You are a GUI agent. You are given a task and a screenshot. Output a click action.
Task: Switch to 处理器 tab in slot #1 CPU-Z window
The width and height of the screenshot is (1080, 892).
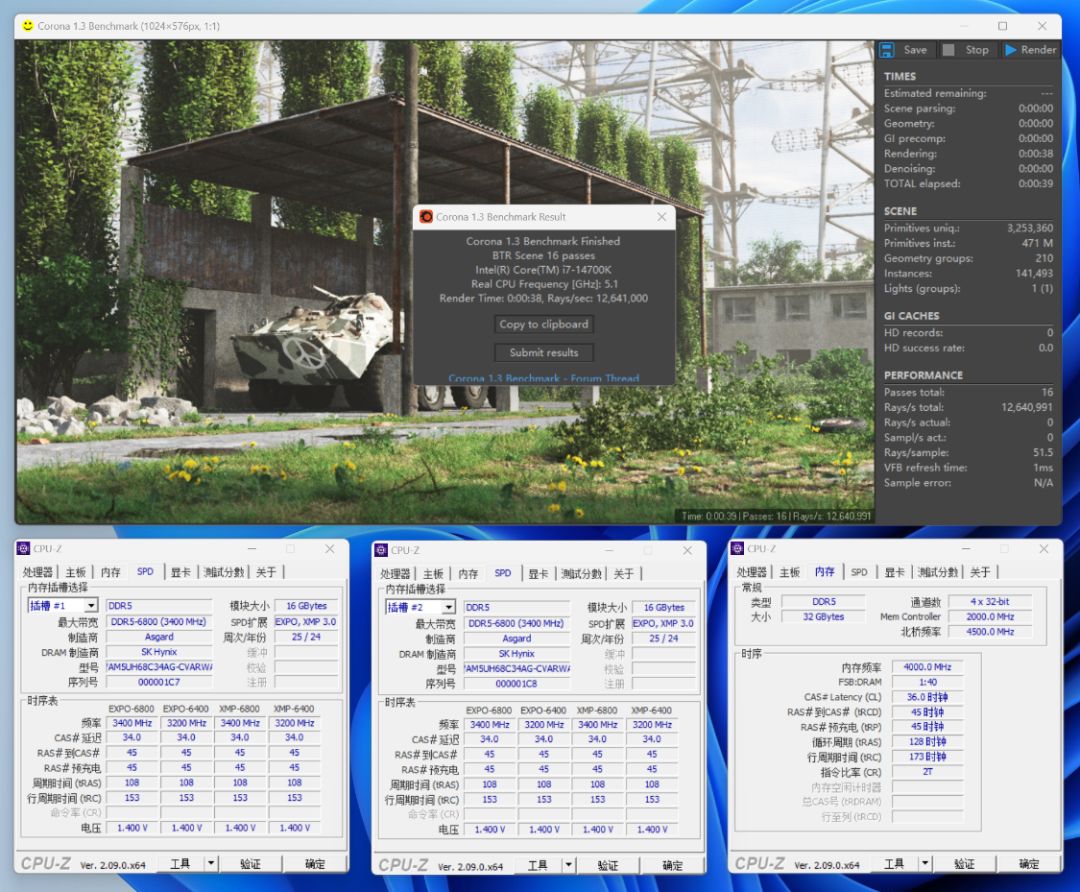37,572
